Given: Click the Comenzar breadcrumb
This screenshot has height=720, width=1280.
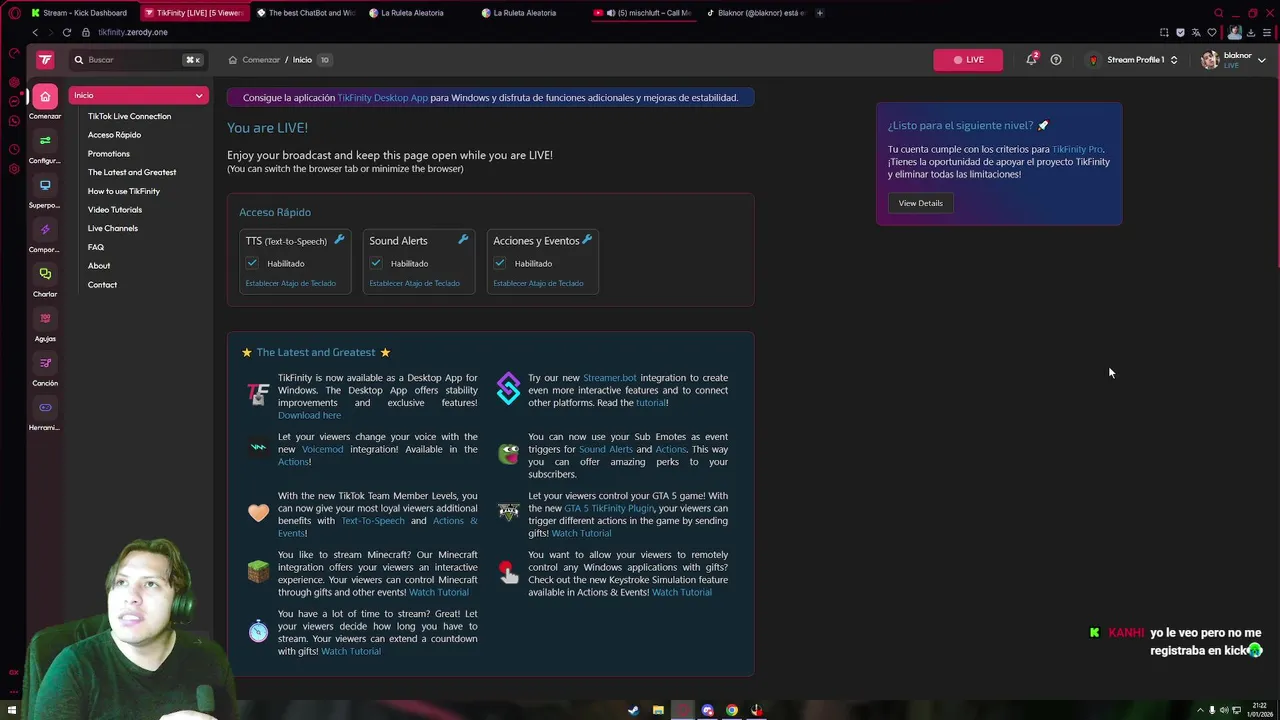Looking at the screenshot, I should click(x=260, y=60).
